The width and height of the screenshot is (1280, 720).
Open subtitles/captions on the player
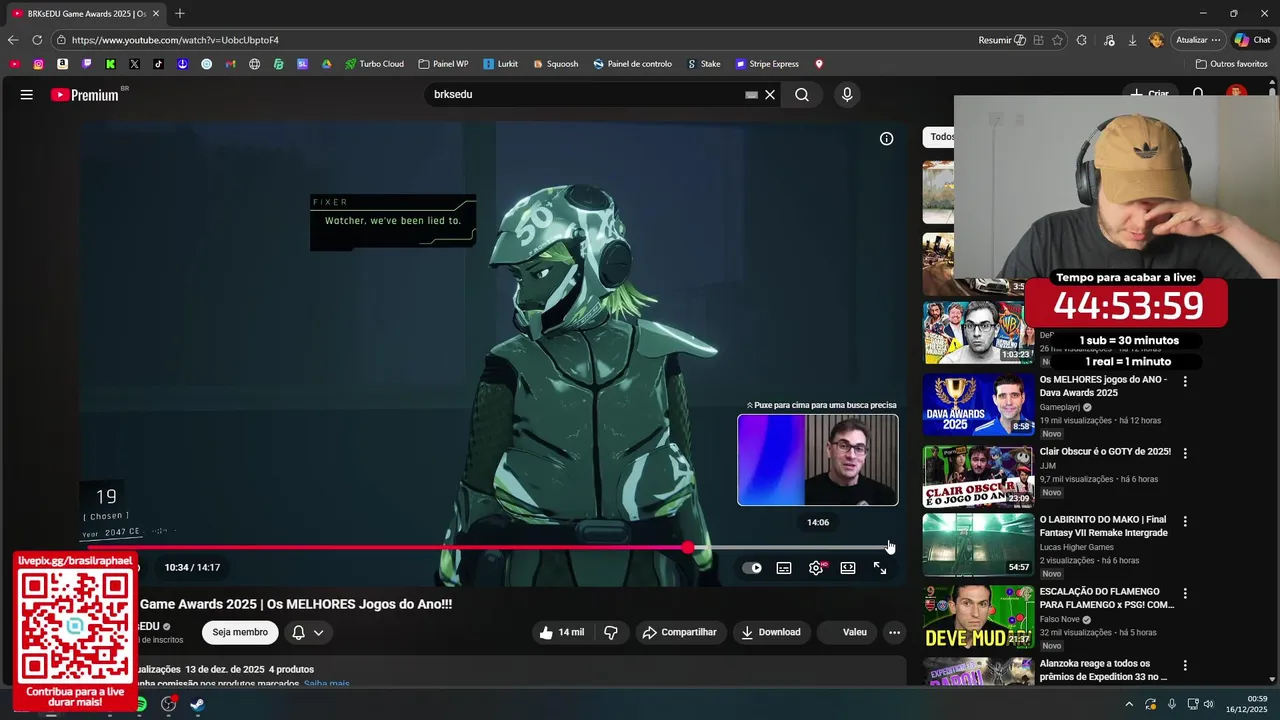[x=784, y=568]
